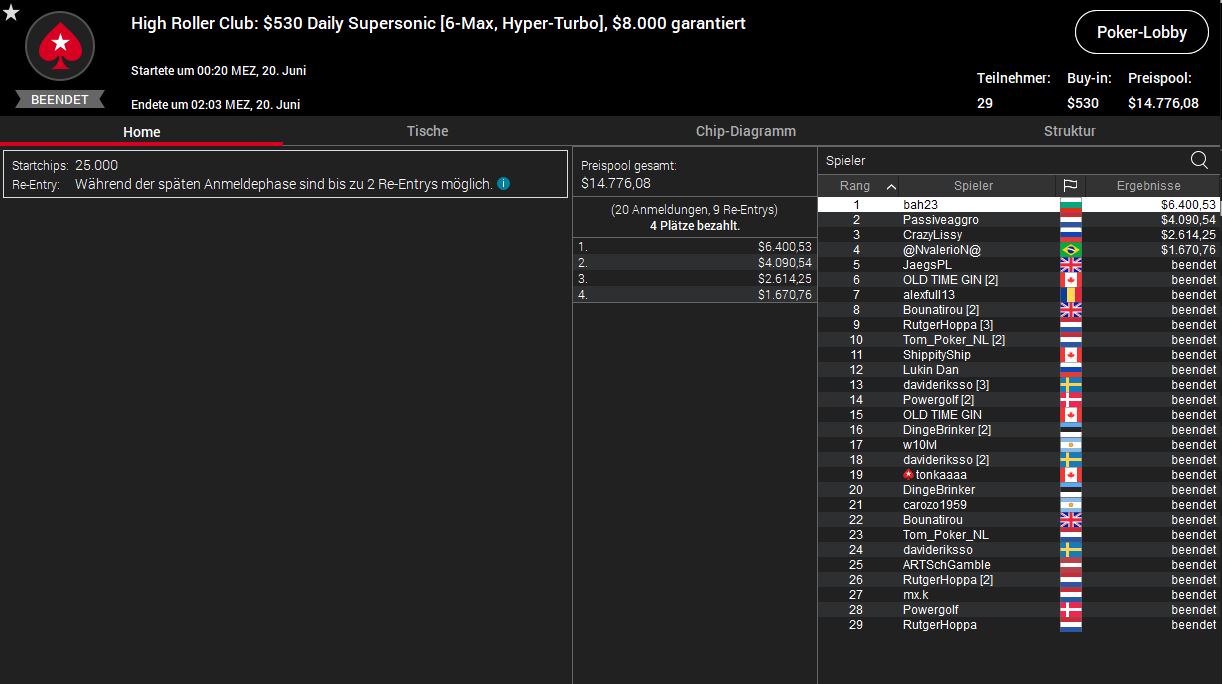The height and width of the screenshot is (684, 1222).
Task: Select first place payout row $6.400,53
Action: (x=694, y=246)
